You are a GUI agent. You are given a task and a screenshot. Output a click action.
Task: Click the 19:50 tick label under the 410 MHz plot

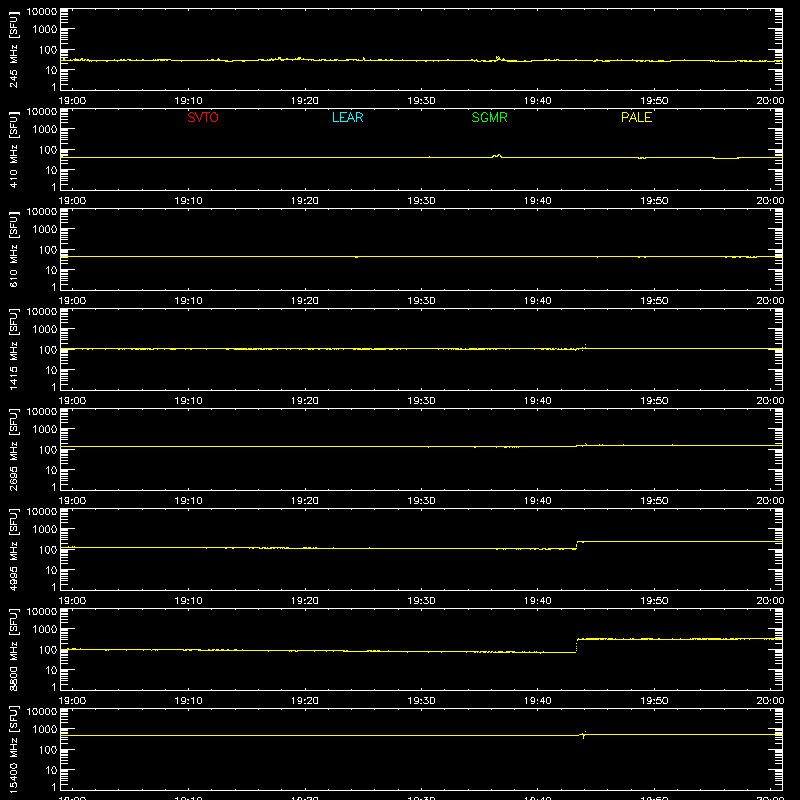[x=654, y=201]
